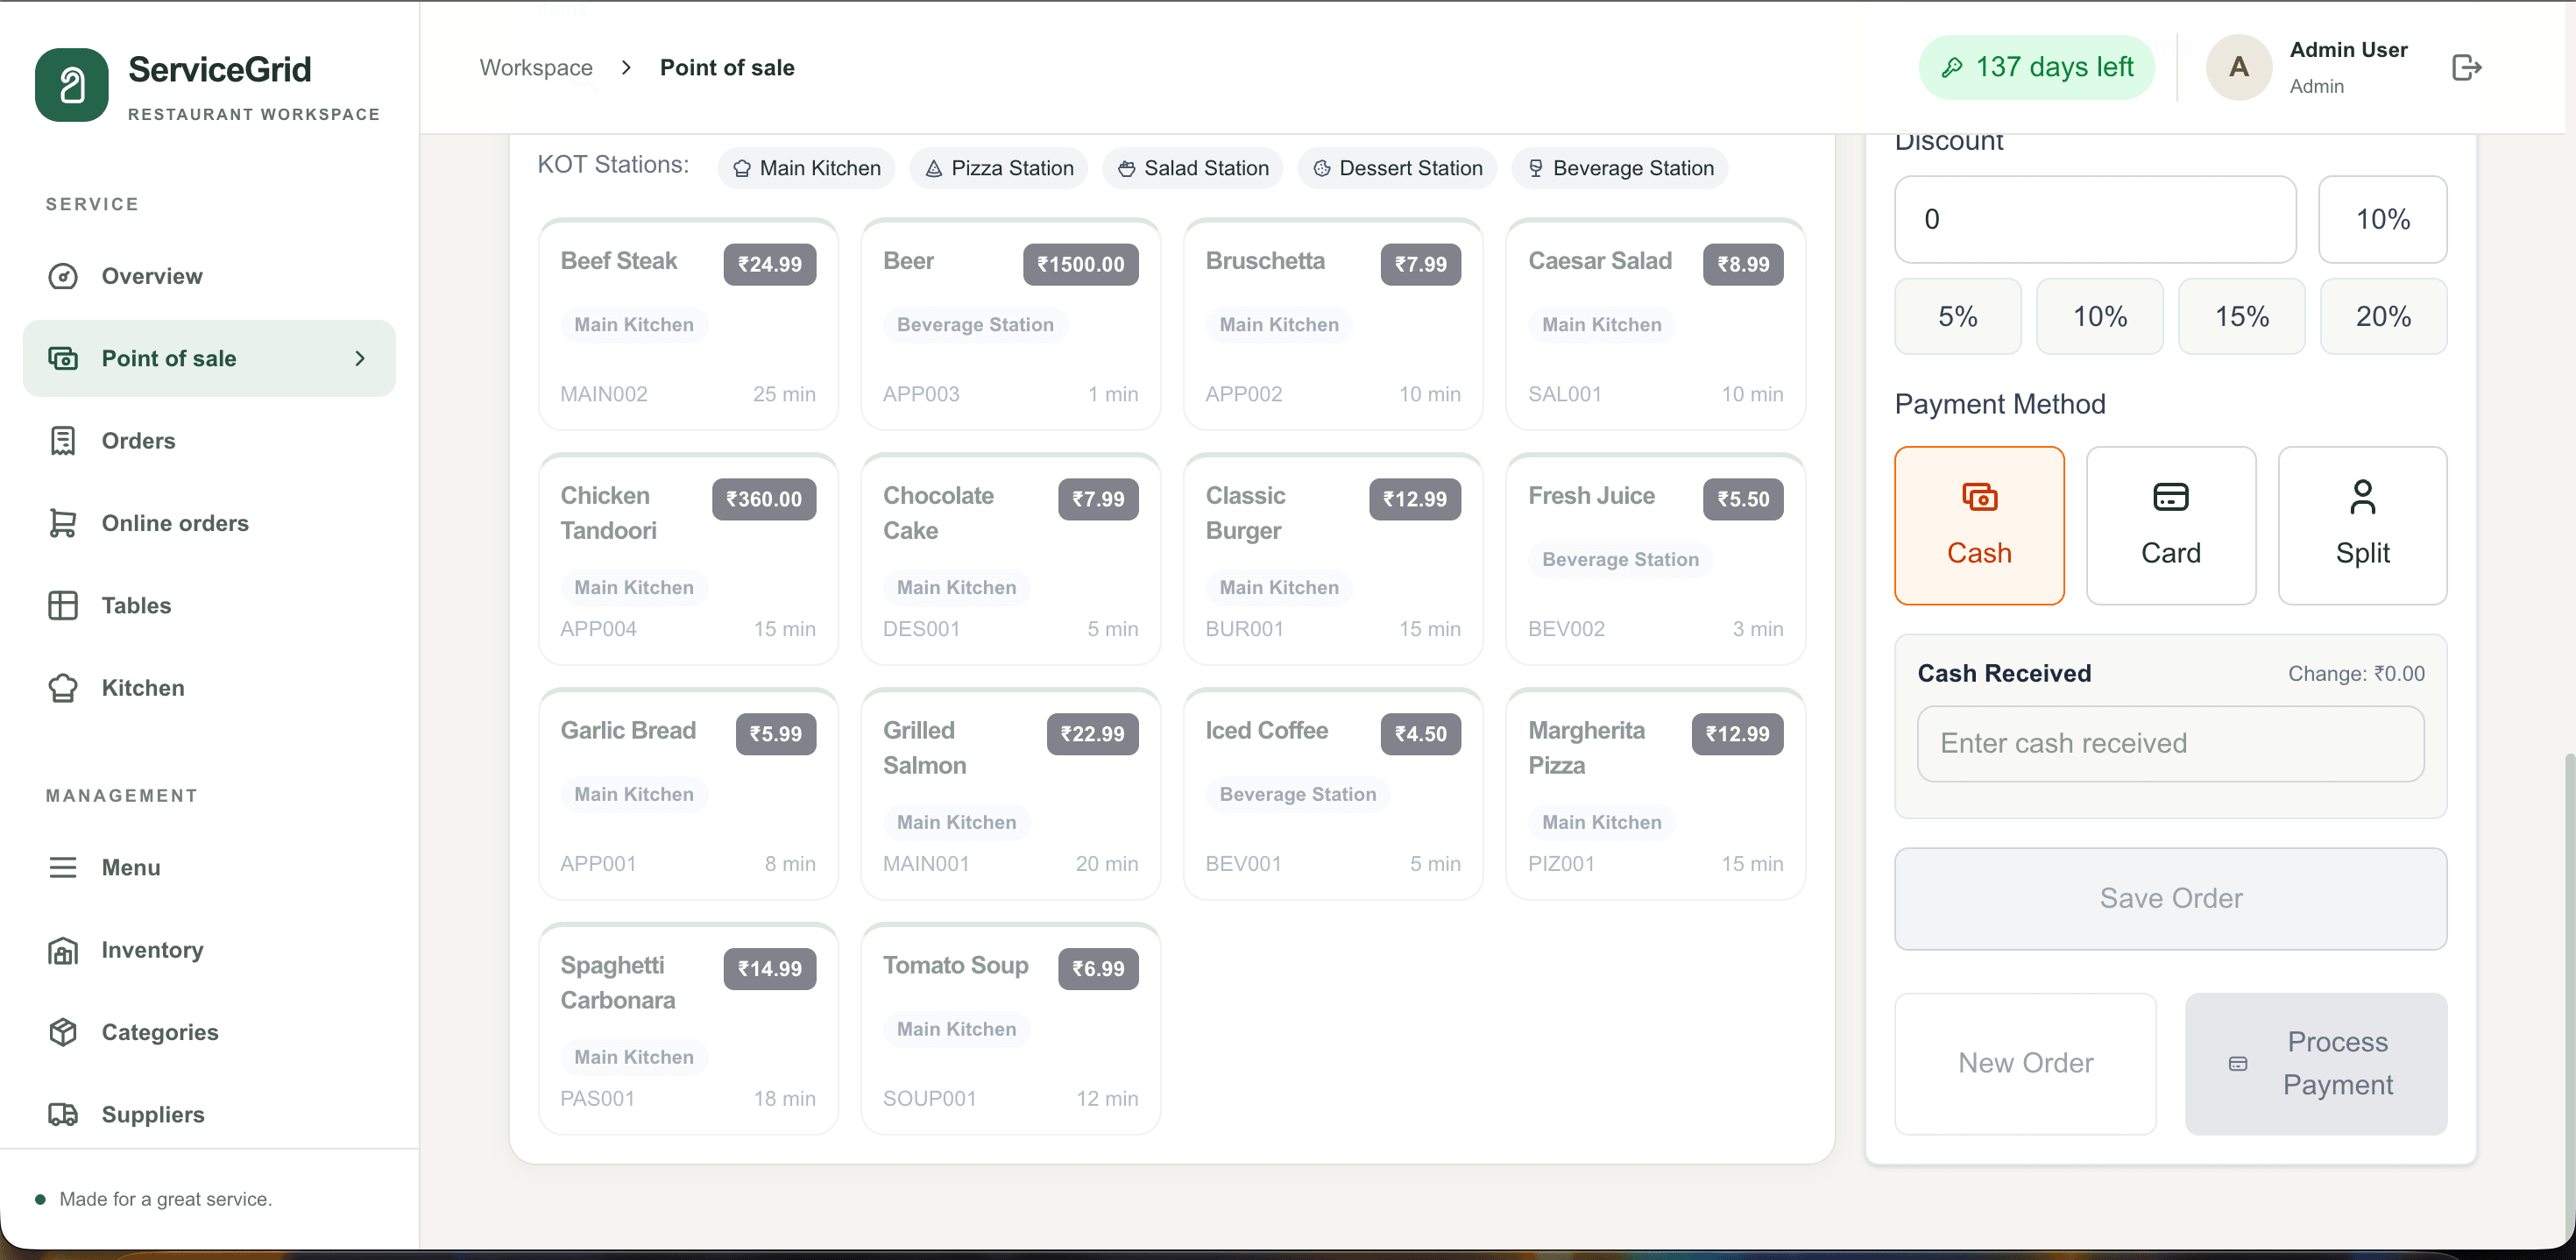Click the Workspace breadcrumb link
The width and height of the screenshot is (2576, 1260).
pyautogui.click(x=536, y=67)
